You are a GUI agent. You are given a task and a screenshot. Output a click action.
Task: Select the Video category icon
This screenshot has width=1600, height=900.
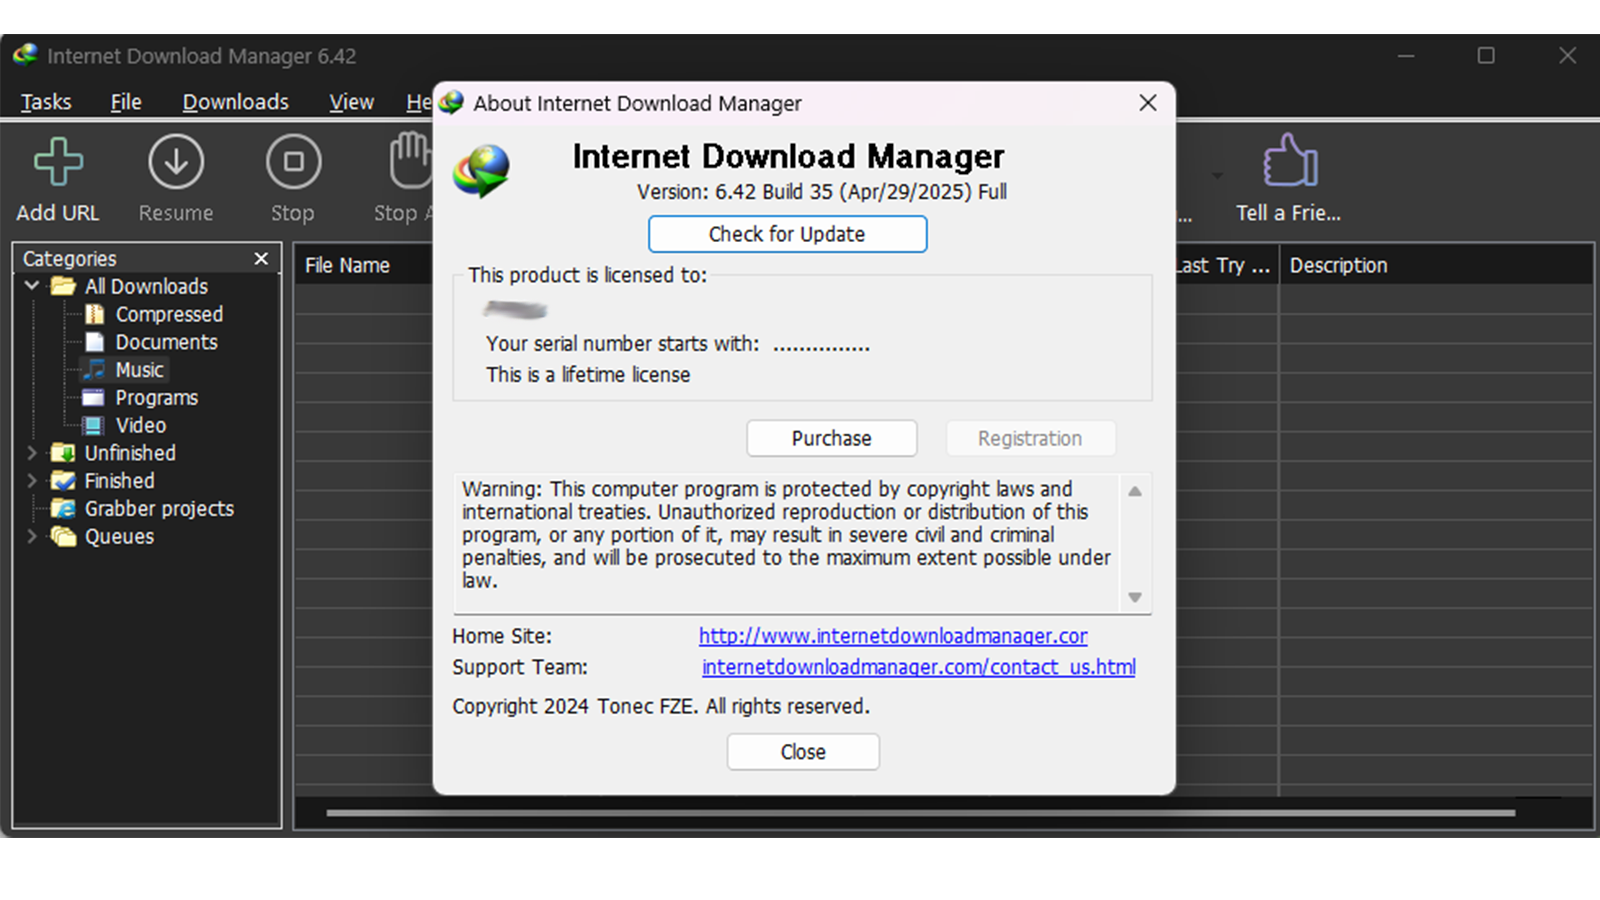coord(93,426)
